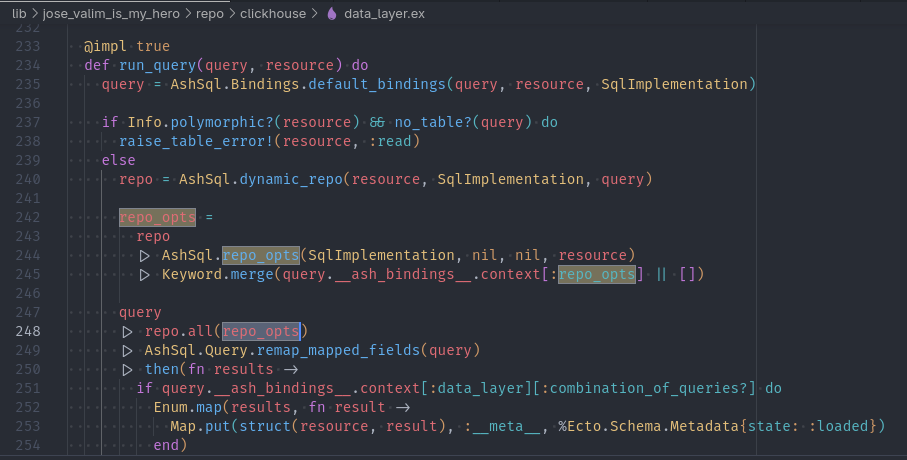Click ':data_layer' atom on line 251
This screenshot has height=460, width=907.
[476, 388]
